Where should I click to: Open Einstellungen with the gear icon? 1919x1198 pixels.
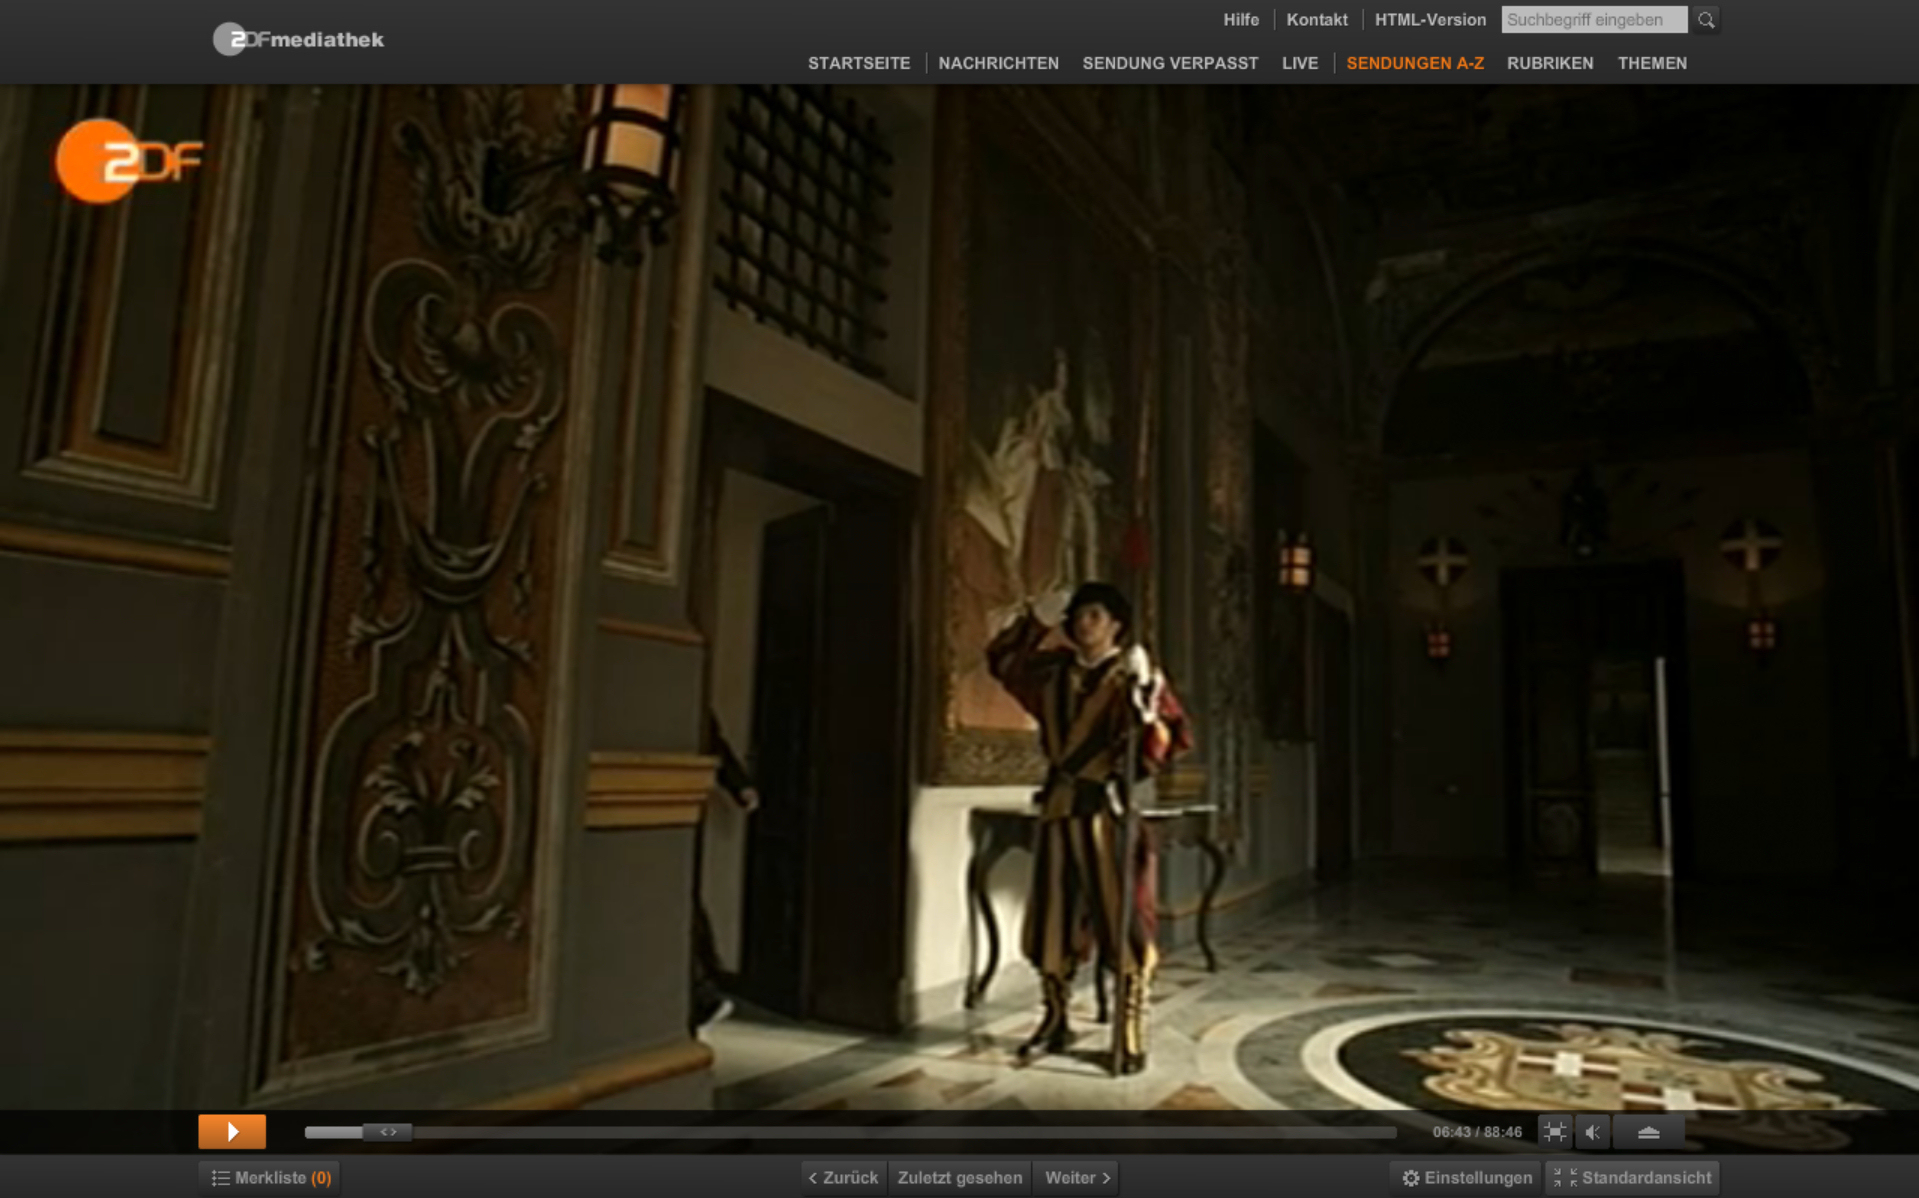(1466, 1178)
